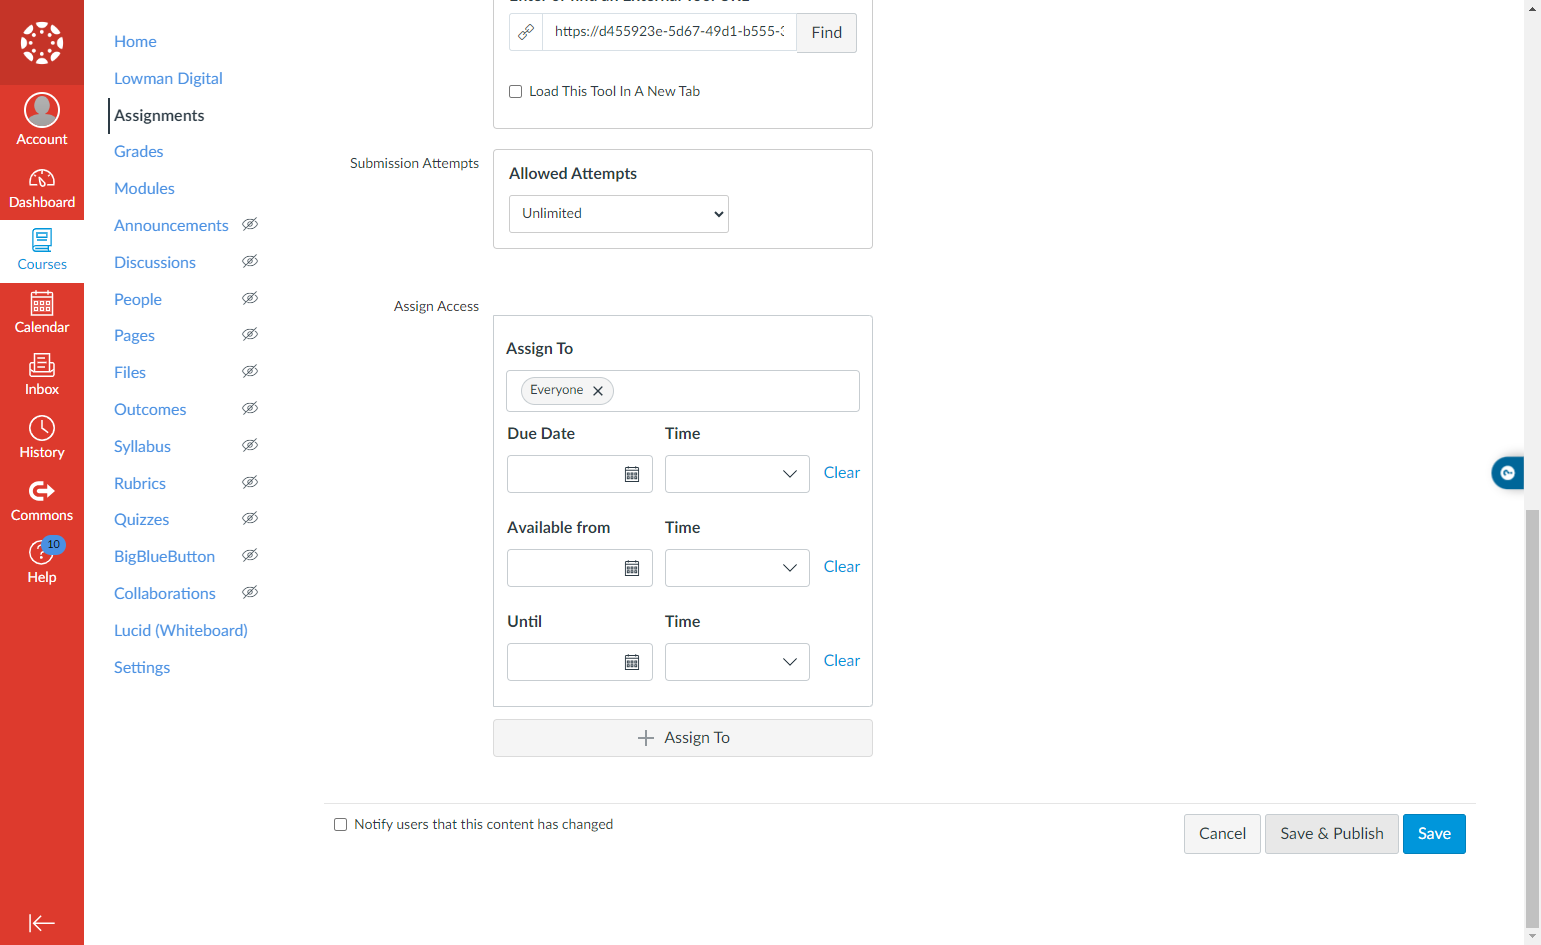Screen dimensions: 1541x945
Task: Click the link icon beside tool URL
Action: (x=526, y=32)
